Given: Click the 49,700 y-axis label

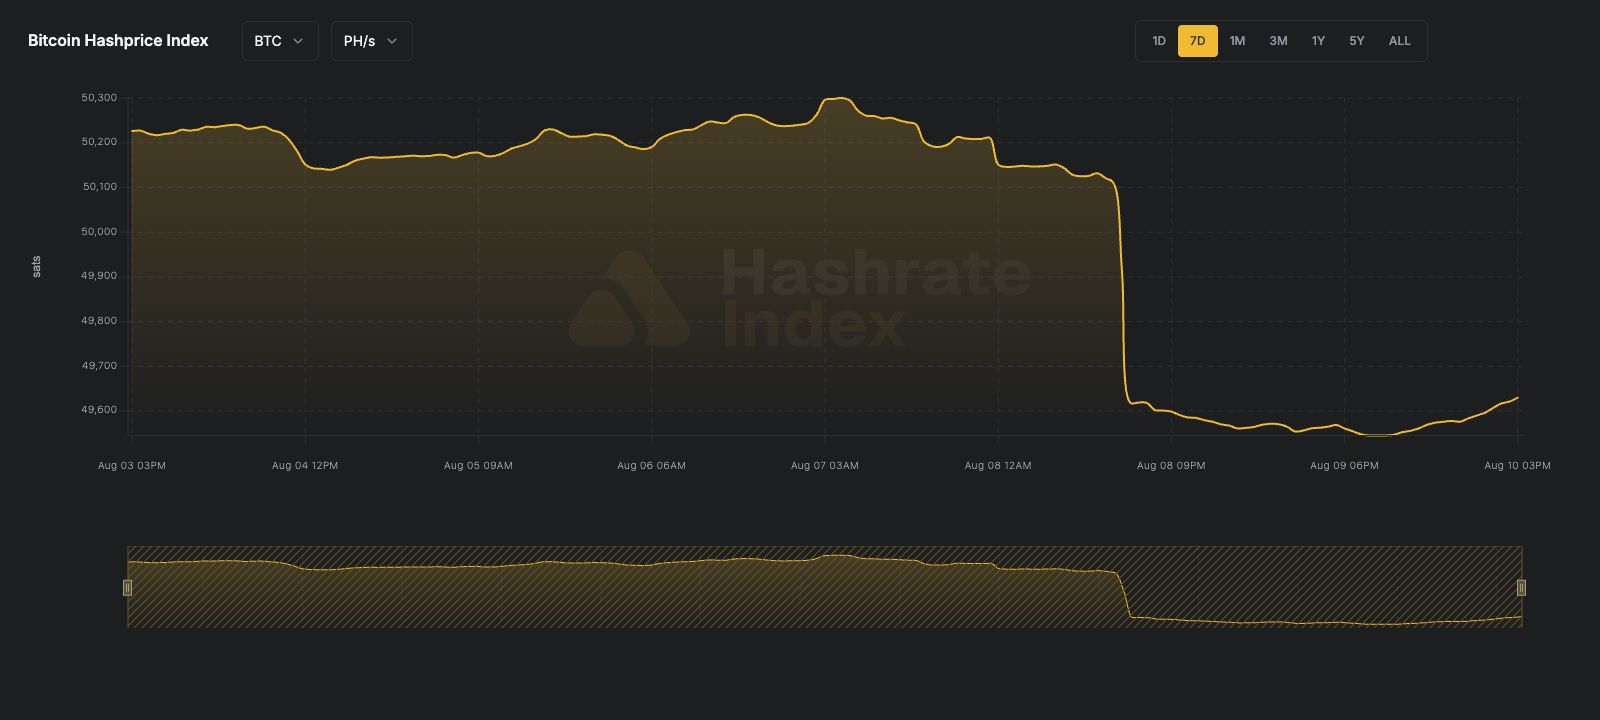Looking at the screenshot, I should pyautogui.click(x=99, y=366).
